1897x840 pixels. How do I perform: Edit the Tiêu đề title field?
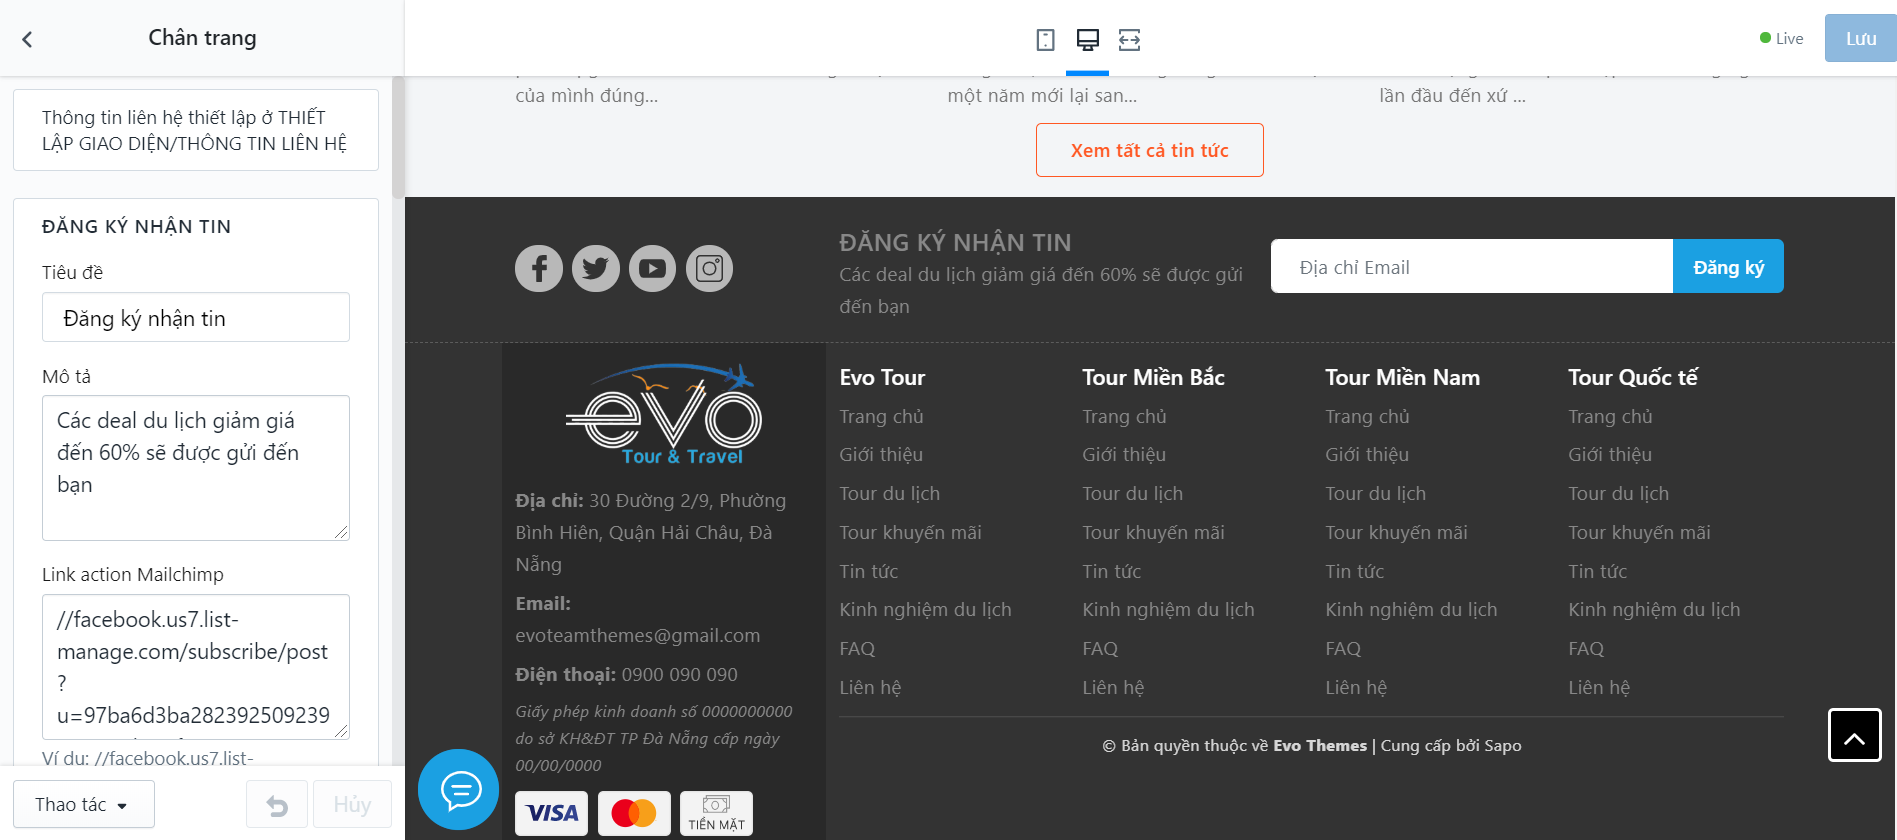[x=196, y=318]
